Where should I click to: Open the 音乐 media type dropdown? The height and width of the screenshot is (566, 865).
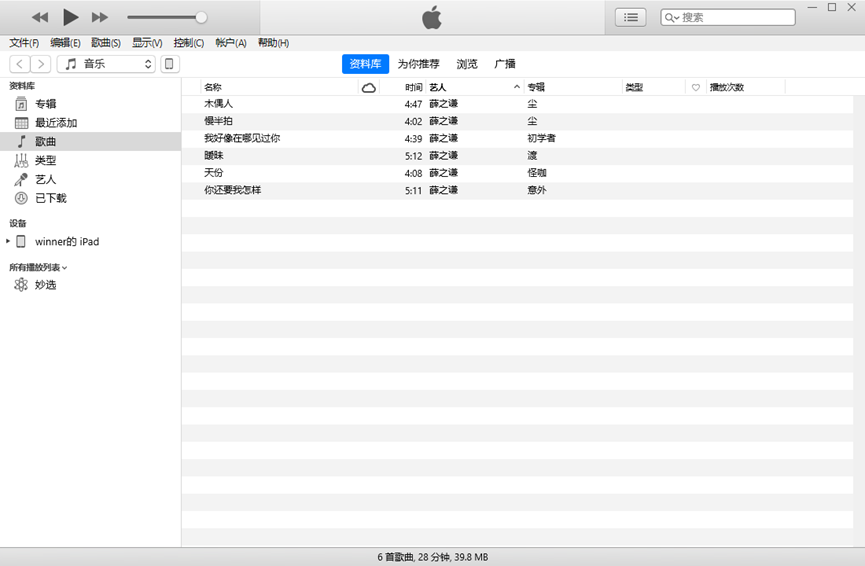pyautogui.click(x=106, y=64)
